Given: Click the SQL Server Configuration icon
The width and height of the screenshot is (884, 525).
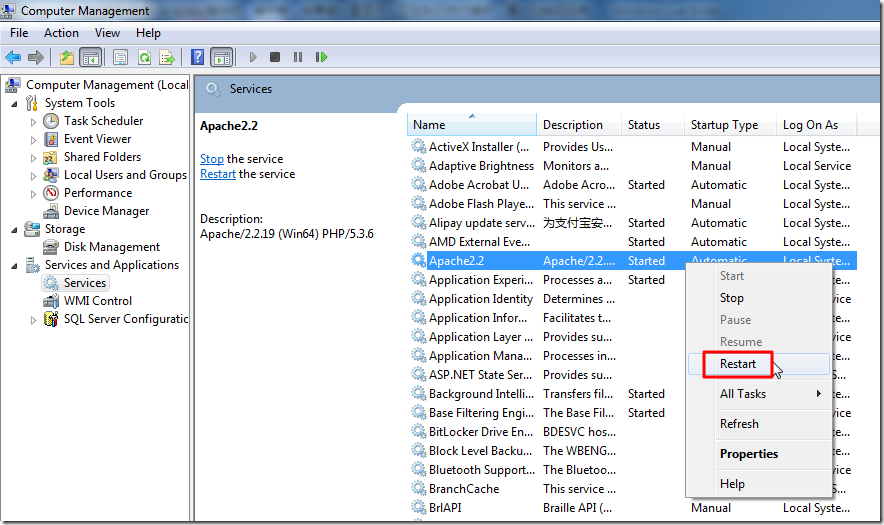Looking at the screenshot, I should tap(51, 319).
